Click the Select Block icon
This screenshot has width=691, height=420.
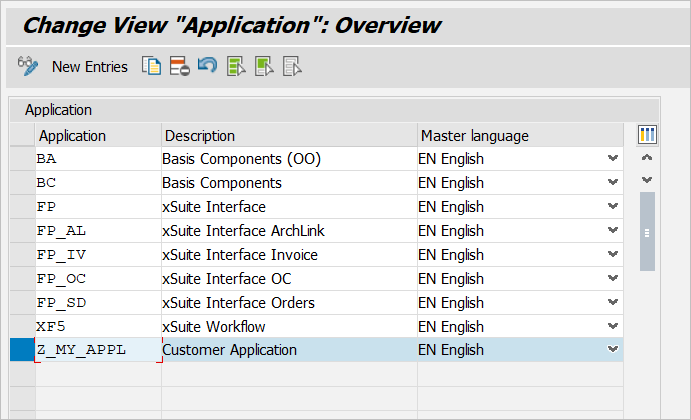click(264, 67)
